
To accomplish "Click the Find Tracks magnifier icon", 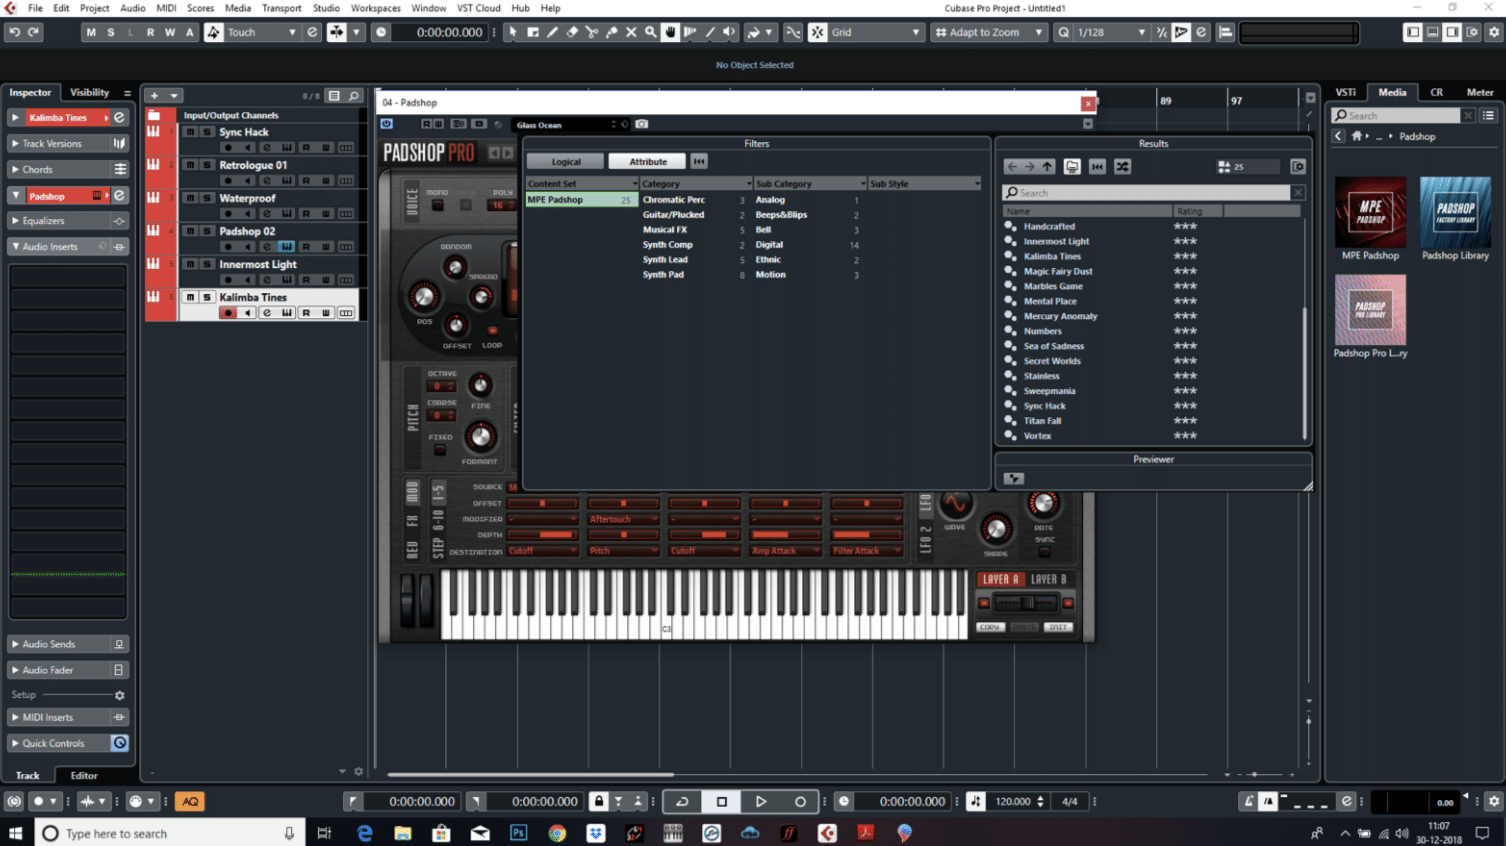I will pos(354,96).
